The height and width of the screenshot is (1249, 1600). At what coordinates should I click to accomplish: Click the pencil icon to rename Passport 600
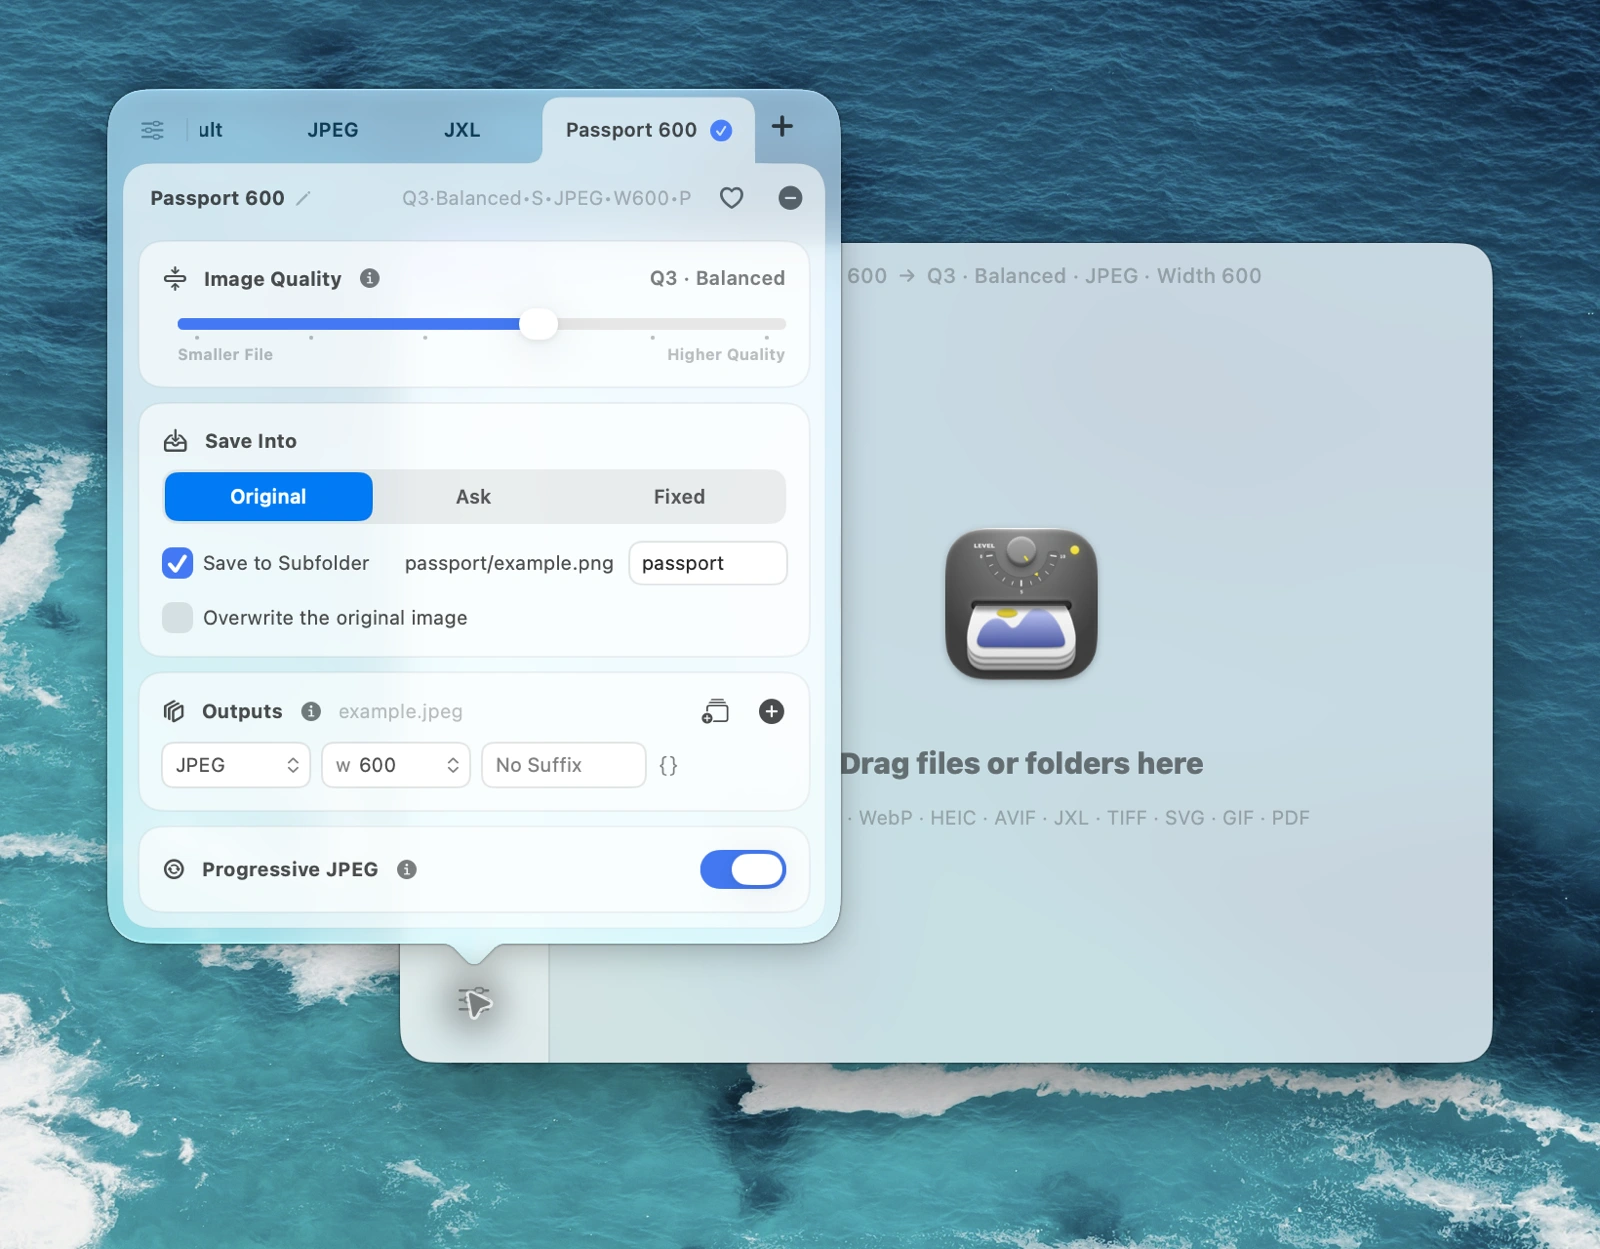pyautogui.click(x=303, y=198)
